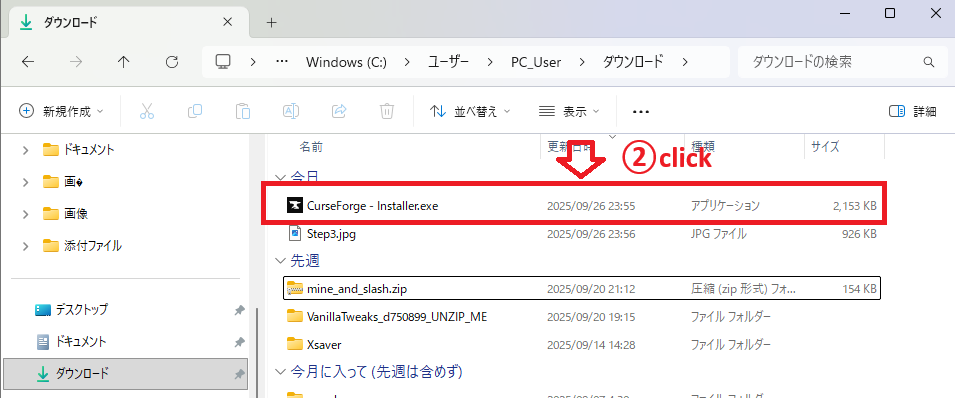Click the Cut scissors icon
Image resolution: width=955 pixels, height=398 pixels.
click(x=147, y=111)
